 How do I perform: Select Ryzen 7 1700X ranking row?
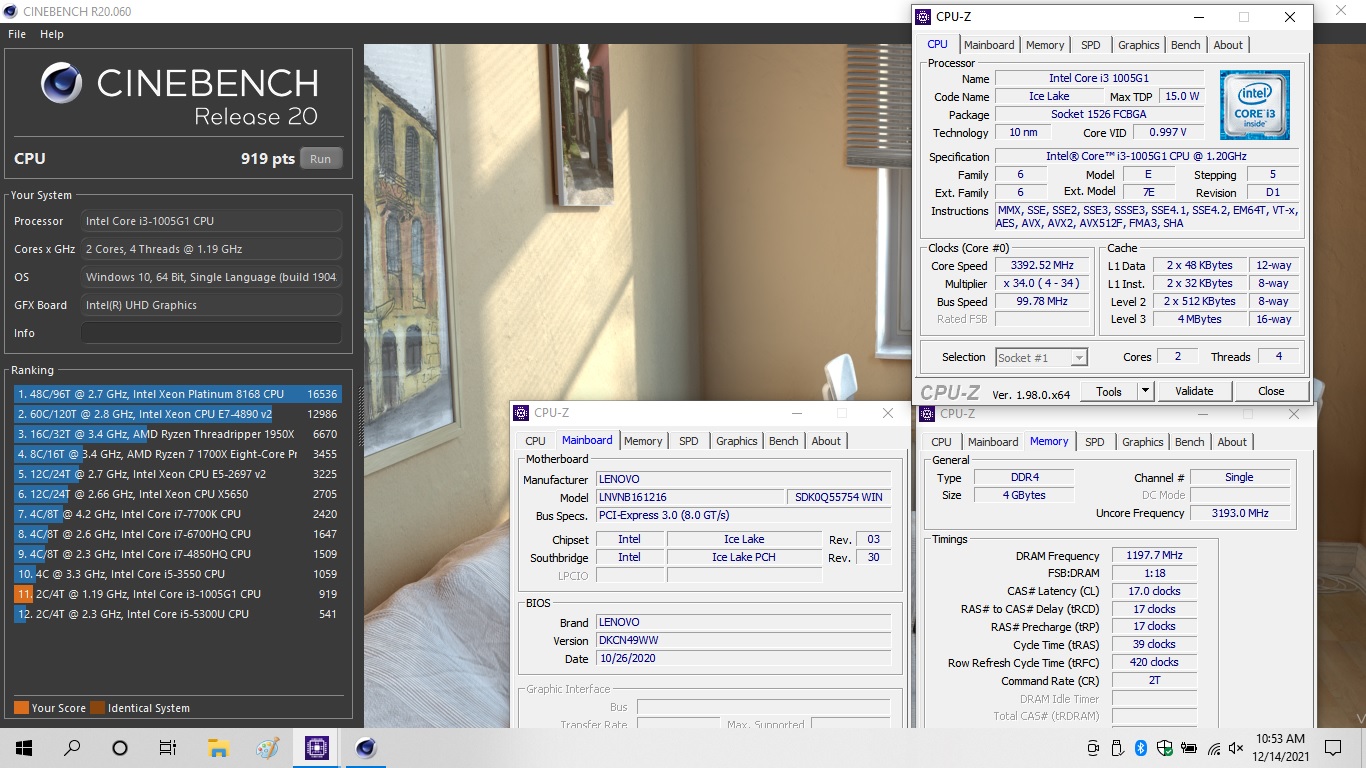pyautogui.click(x=178, y=454)
